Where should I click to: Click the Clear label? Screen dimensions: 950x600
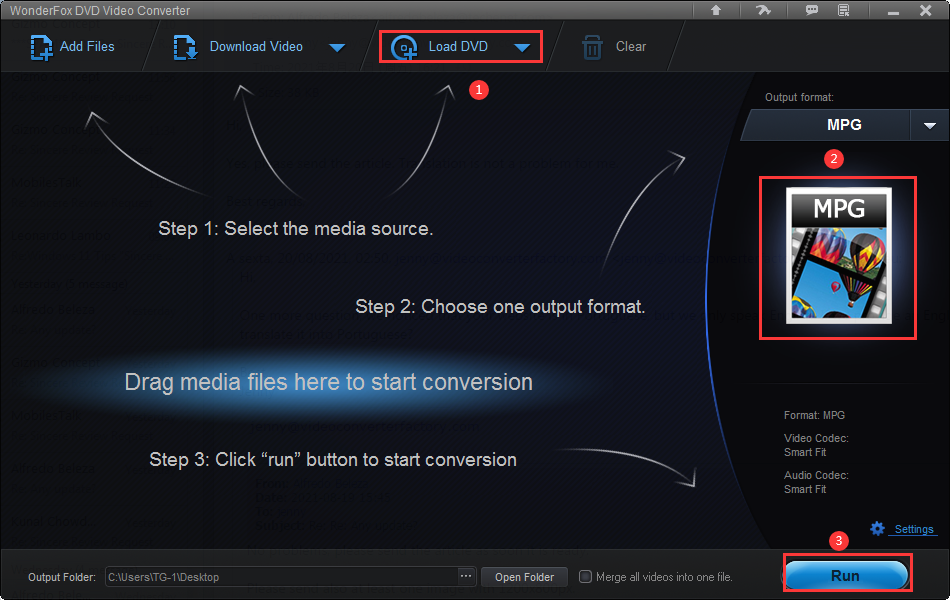(631, 47)
